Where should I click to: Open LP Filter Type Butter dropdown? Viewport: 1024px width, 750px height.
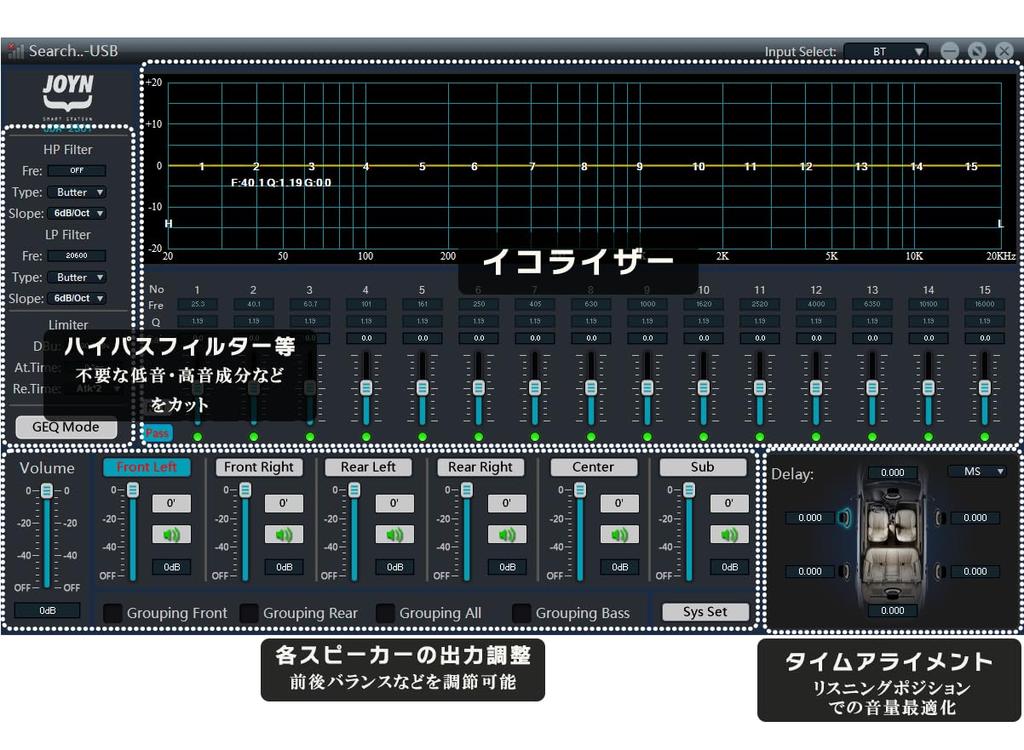(x=77, y=277)
